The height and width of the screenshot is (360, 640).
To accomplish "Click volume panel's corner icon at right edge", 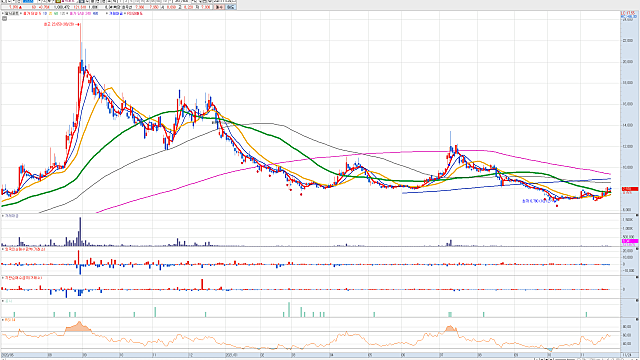I will click(x=637, y=216).
